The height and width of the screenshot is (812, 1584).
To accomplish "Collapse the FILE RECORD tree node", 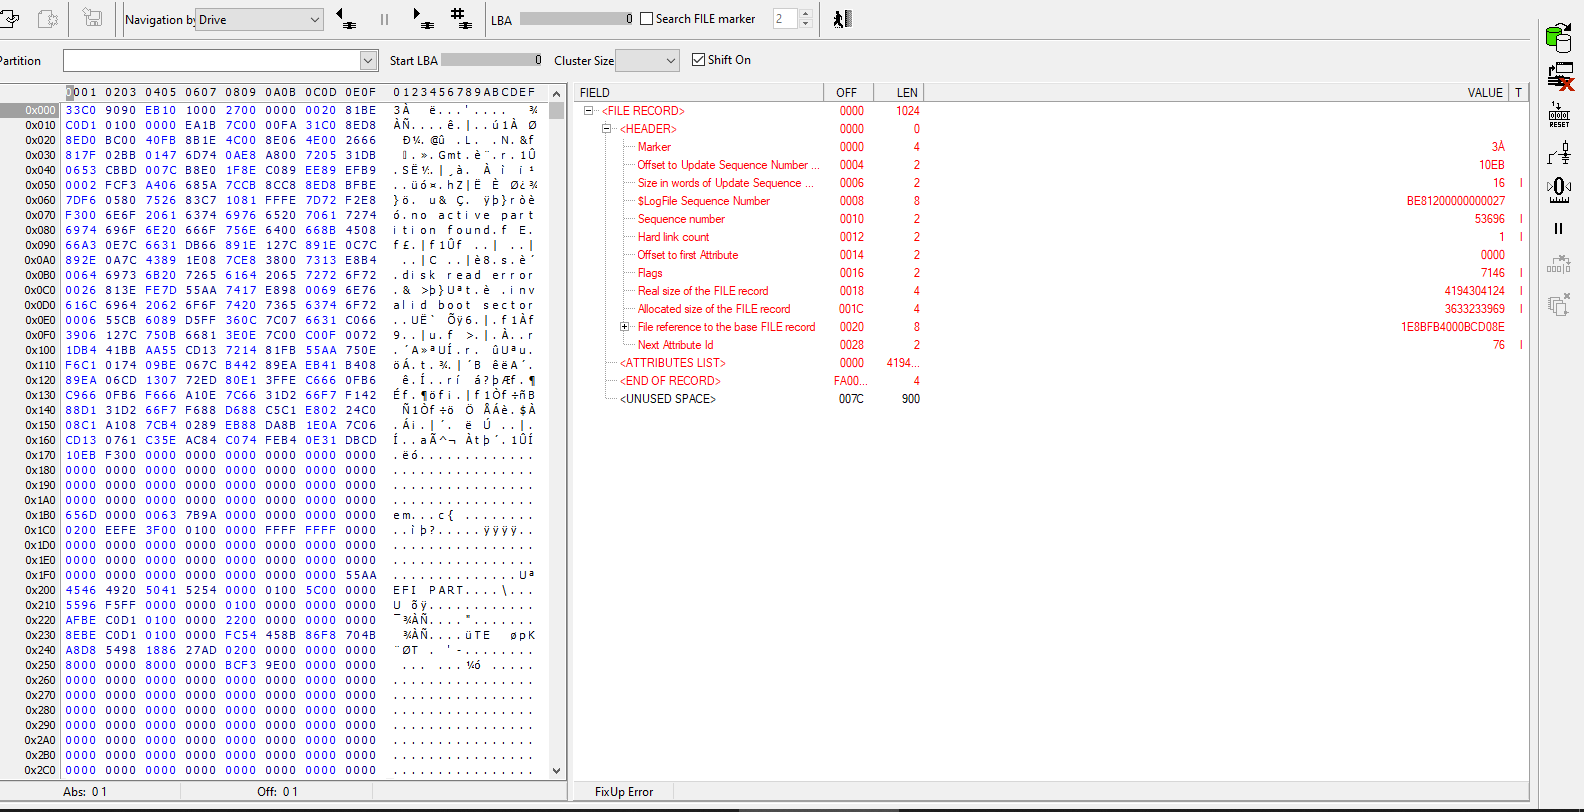I will [x=588, y=111].
